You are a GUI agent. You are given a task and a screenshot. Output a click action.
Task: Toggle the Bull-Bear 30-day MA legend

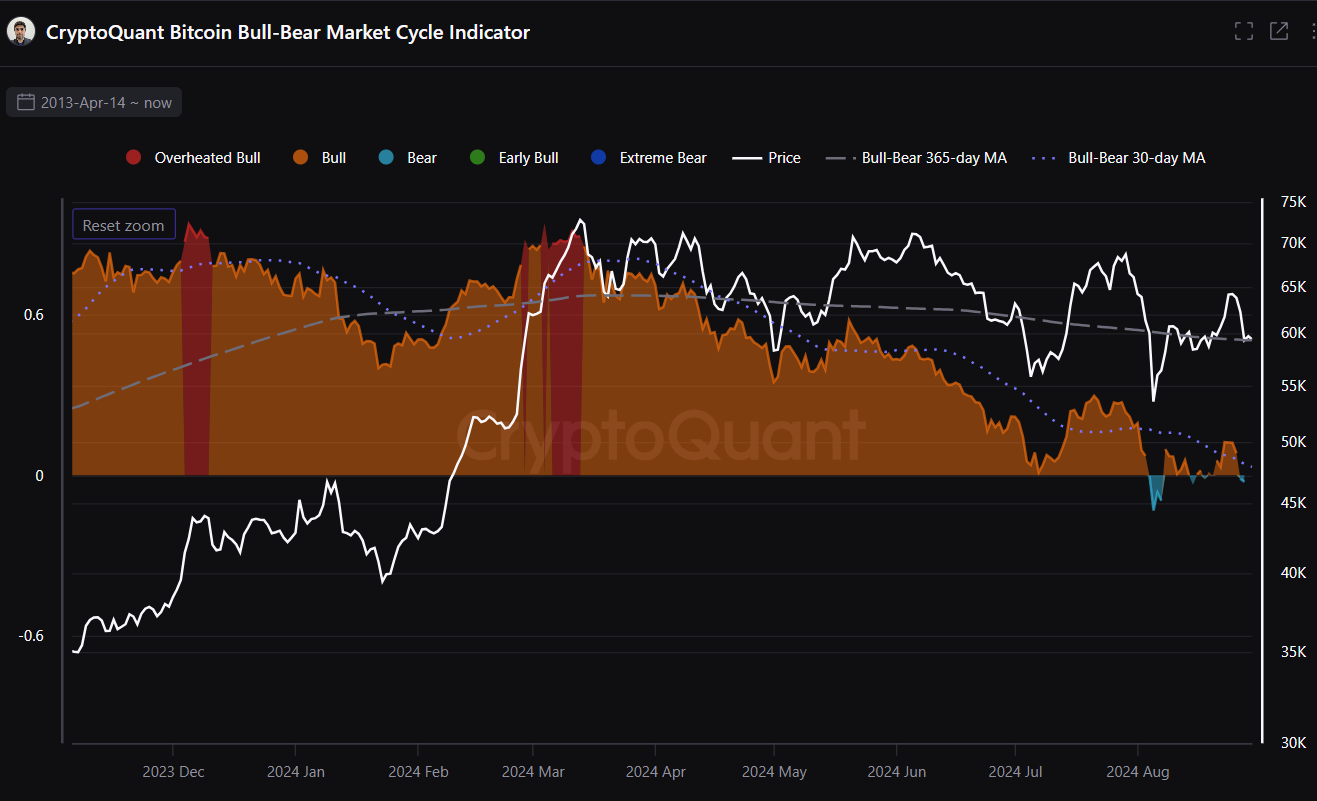point(1119,158)
